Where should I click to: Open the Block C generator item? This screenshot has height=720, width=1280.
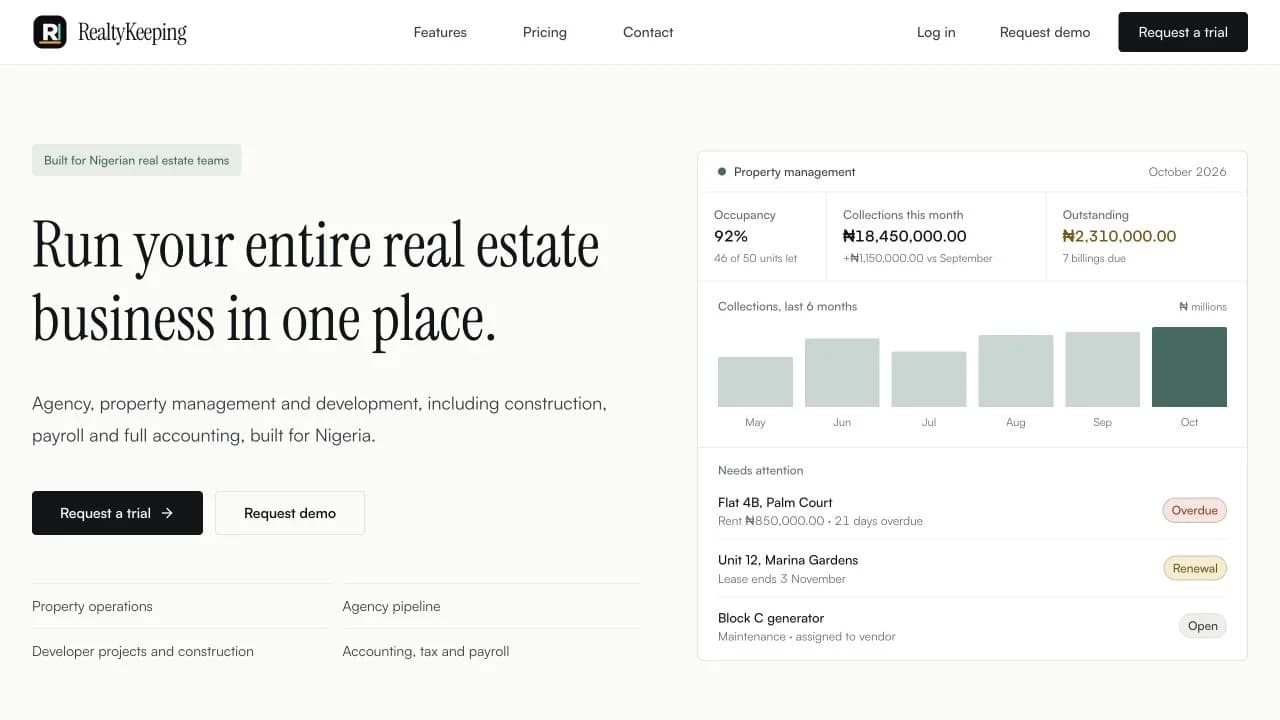point(972,627)
